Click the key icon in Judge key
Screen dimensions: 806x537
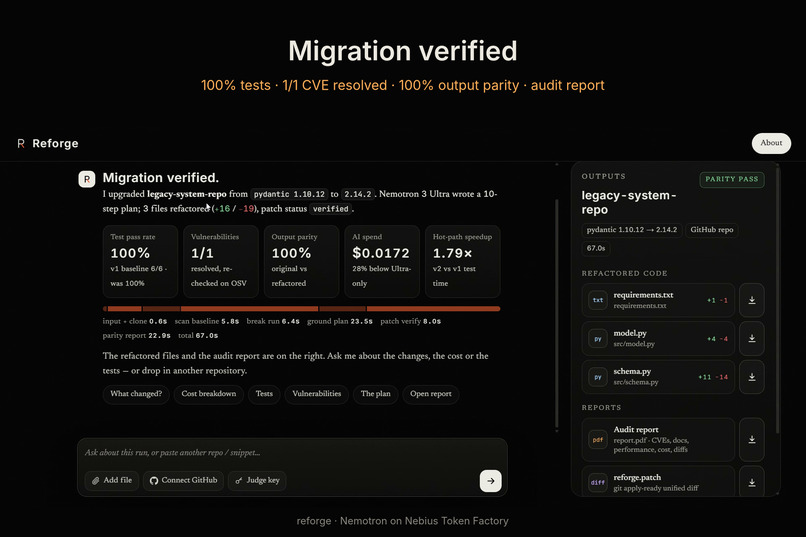point(239,480)
